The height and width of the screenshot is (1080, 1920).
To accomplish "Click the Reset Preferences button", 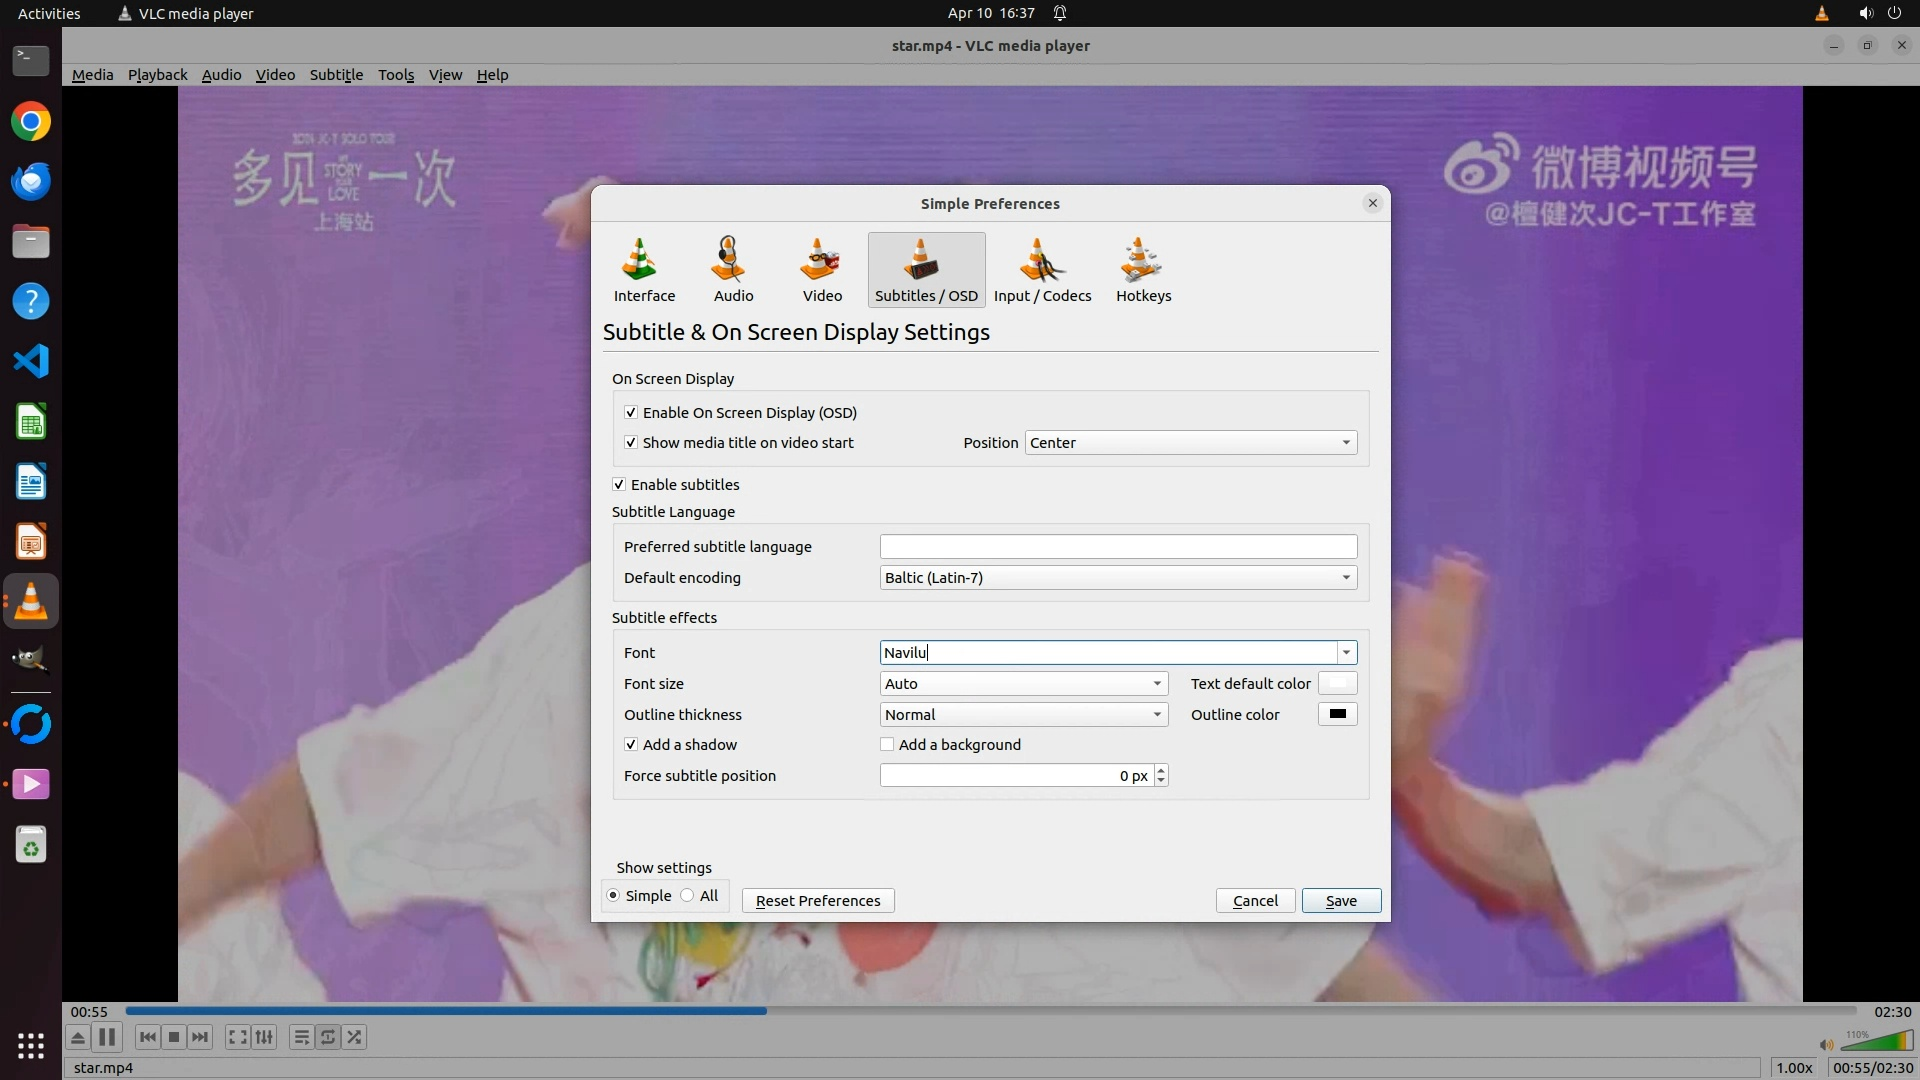I will point(817,901).
